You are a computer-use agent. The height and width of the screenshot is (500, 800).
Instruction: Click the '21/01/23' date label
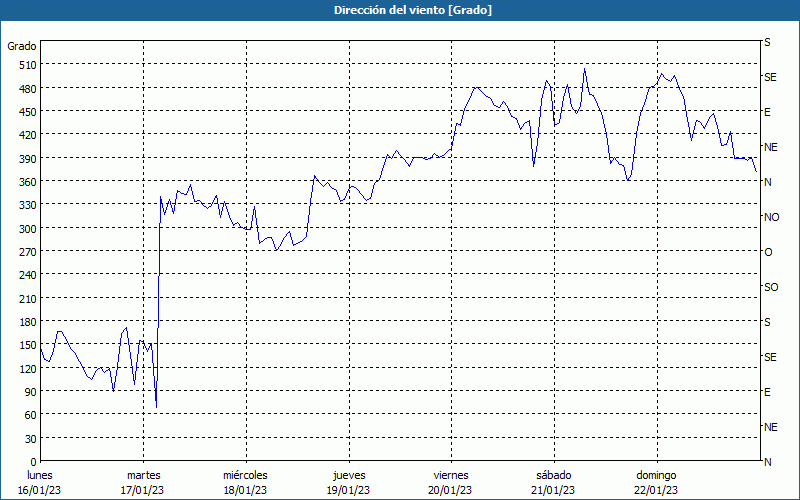553,490
